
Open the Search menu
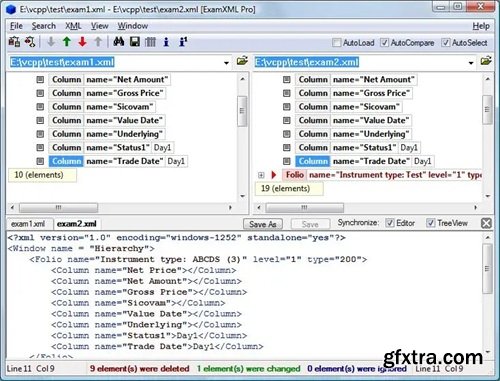pyautogui.click(x=44, y=26)
